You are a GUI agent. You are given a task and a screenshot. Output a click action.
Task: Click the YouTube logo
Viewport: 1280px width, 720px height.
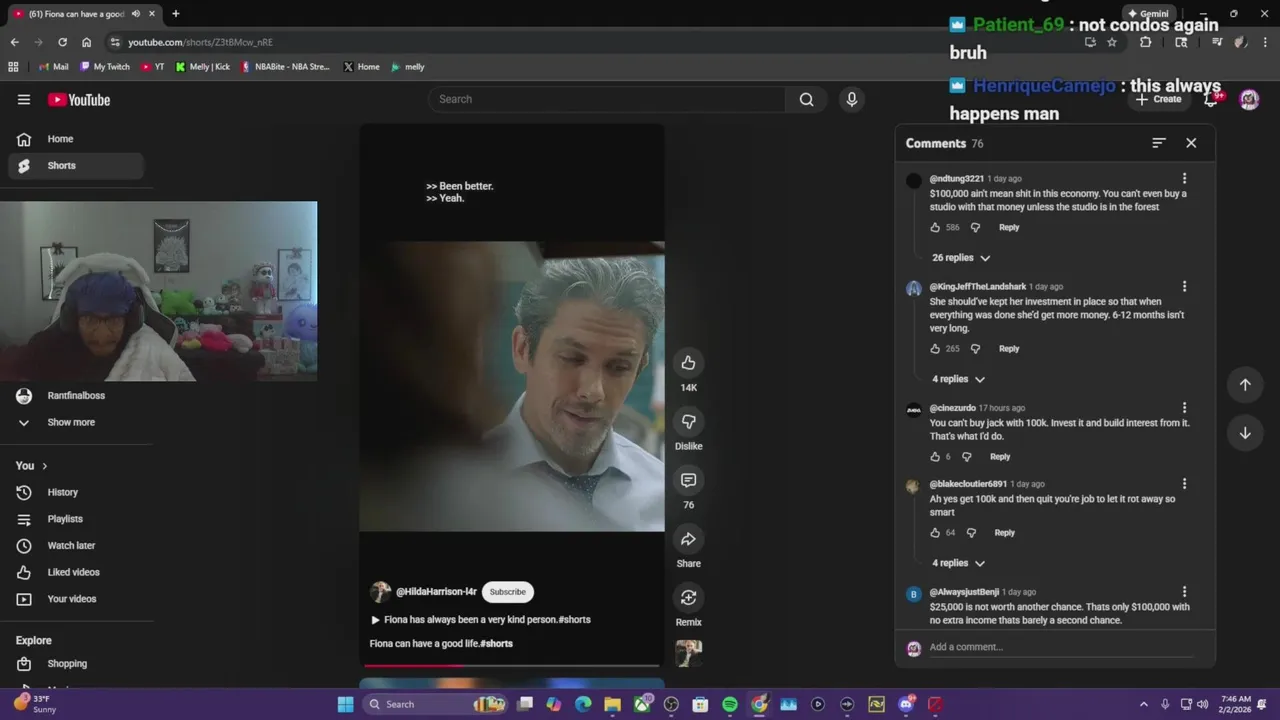coord(79,99)
